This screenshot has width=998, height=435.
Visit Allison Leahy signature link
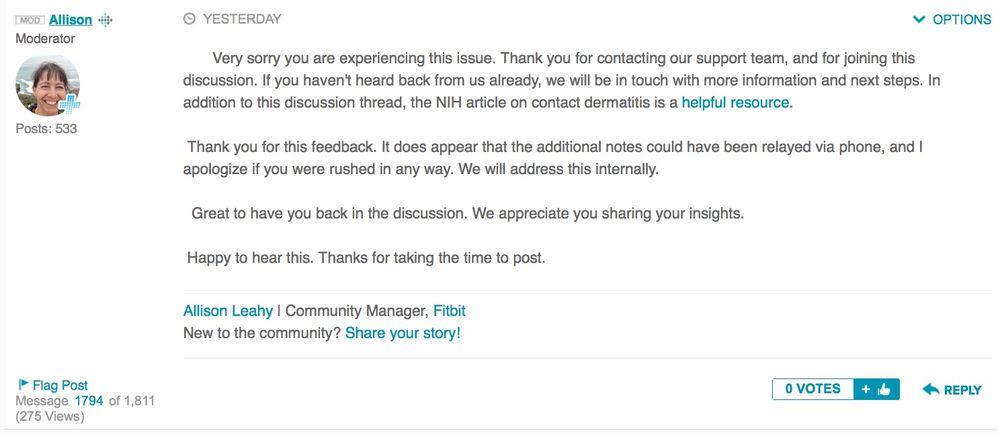[228, 311]
